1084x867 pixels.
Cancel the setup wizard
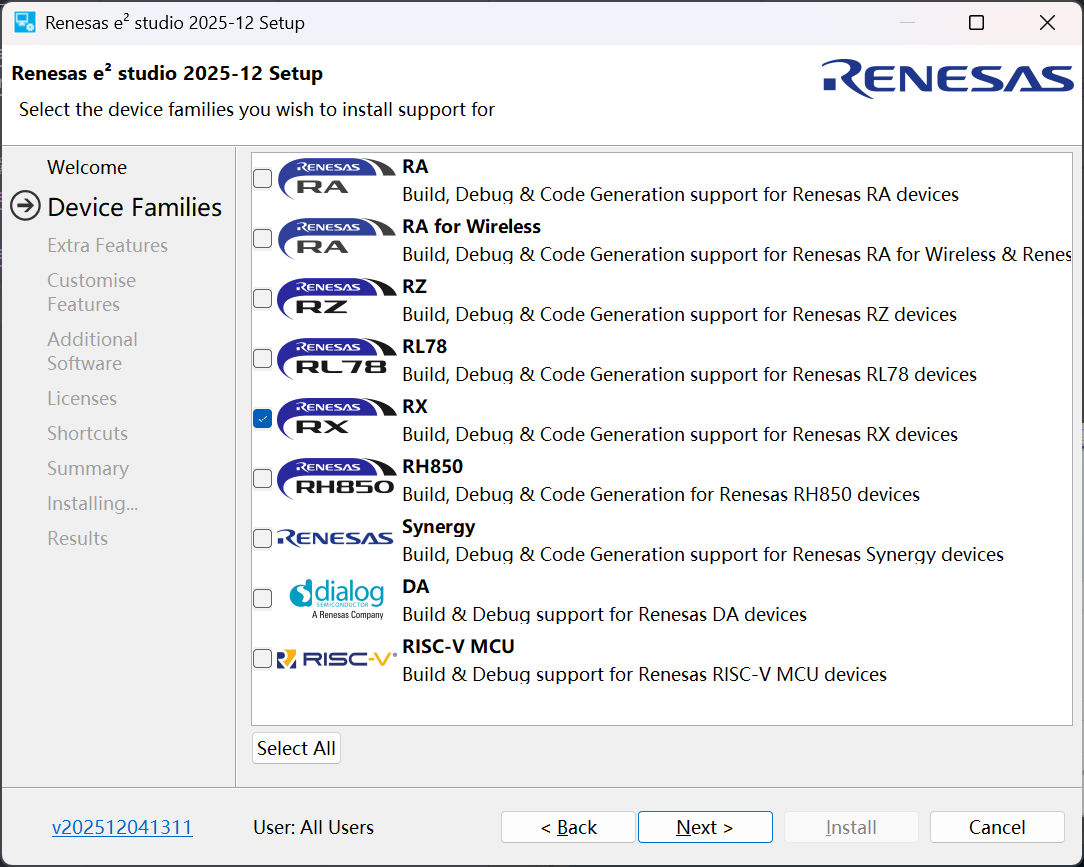997,827
